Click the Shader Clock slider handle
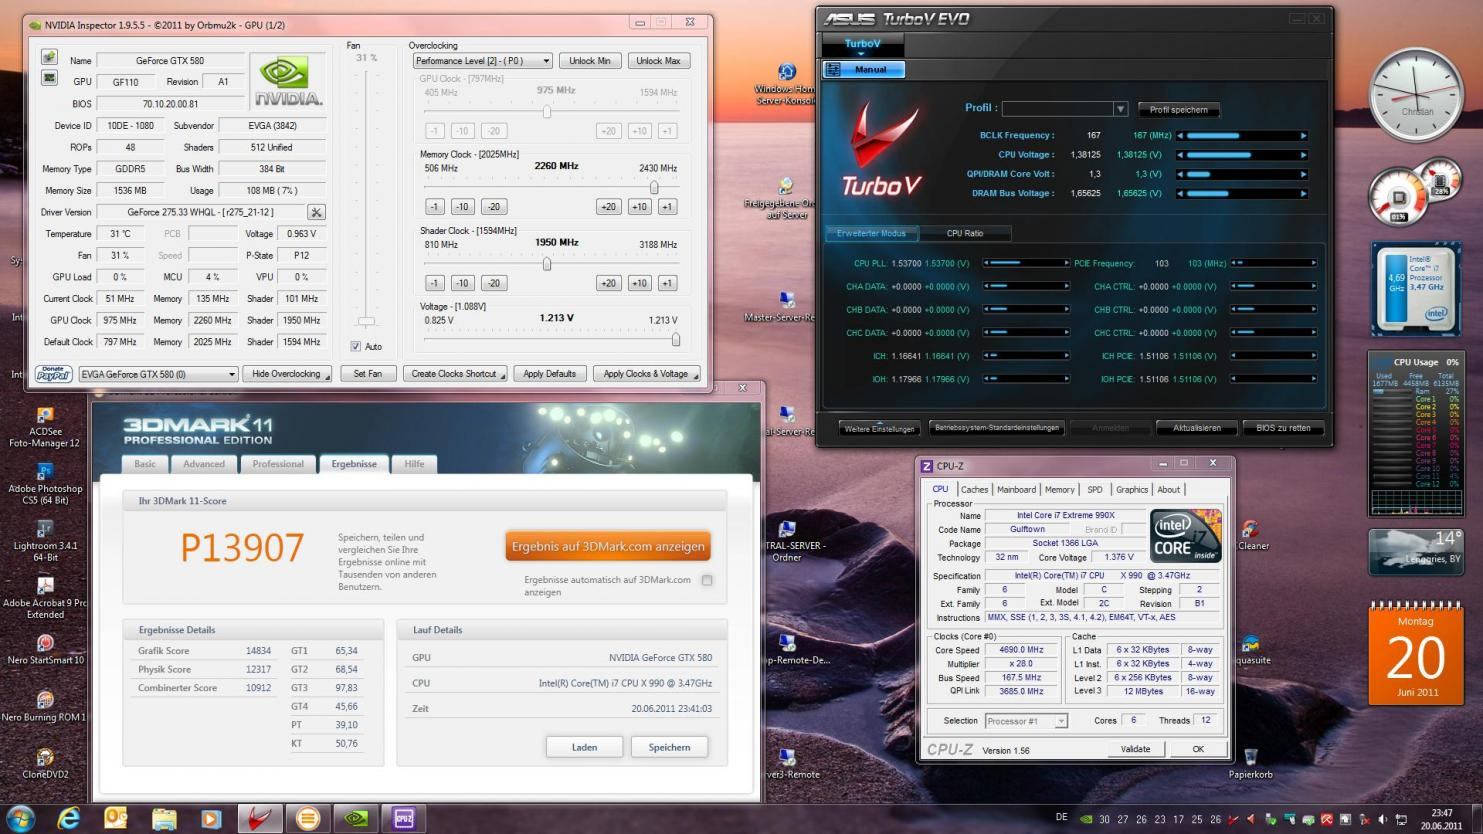1483x834 pixels. coord(547,264)
